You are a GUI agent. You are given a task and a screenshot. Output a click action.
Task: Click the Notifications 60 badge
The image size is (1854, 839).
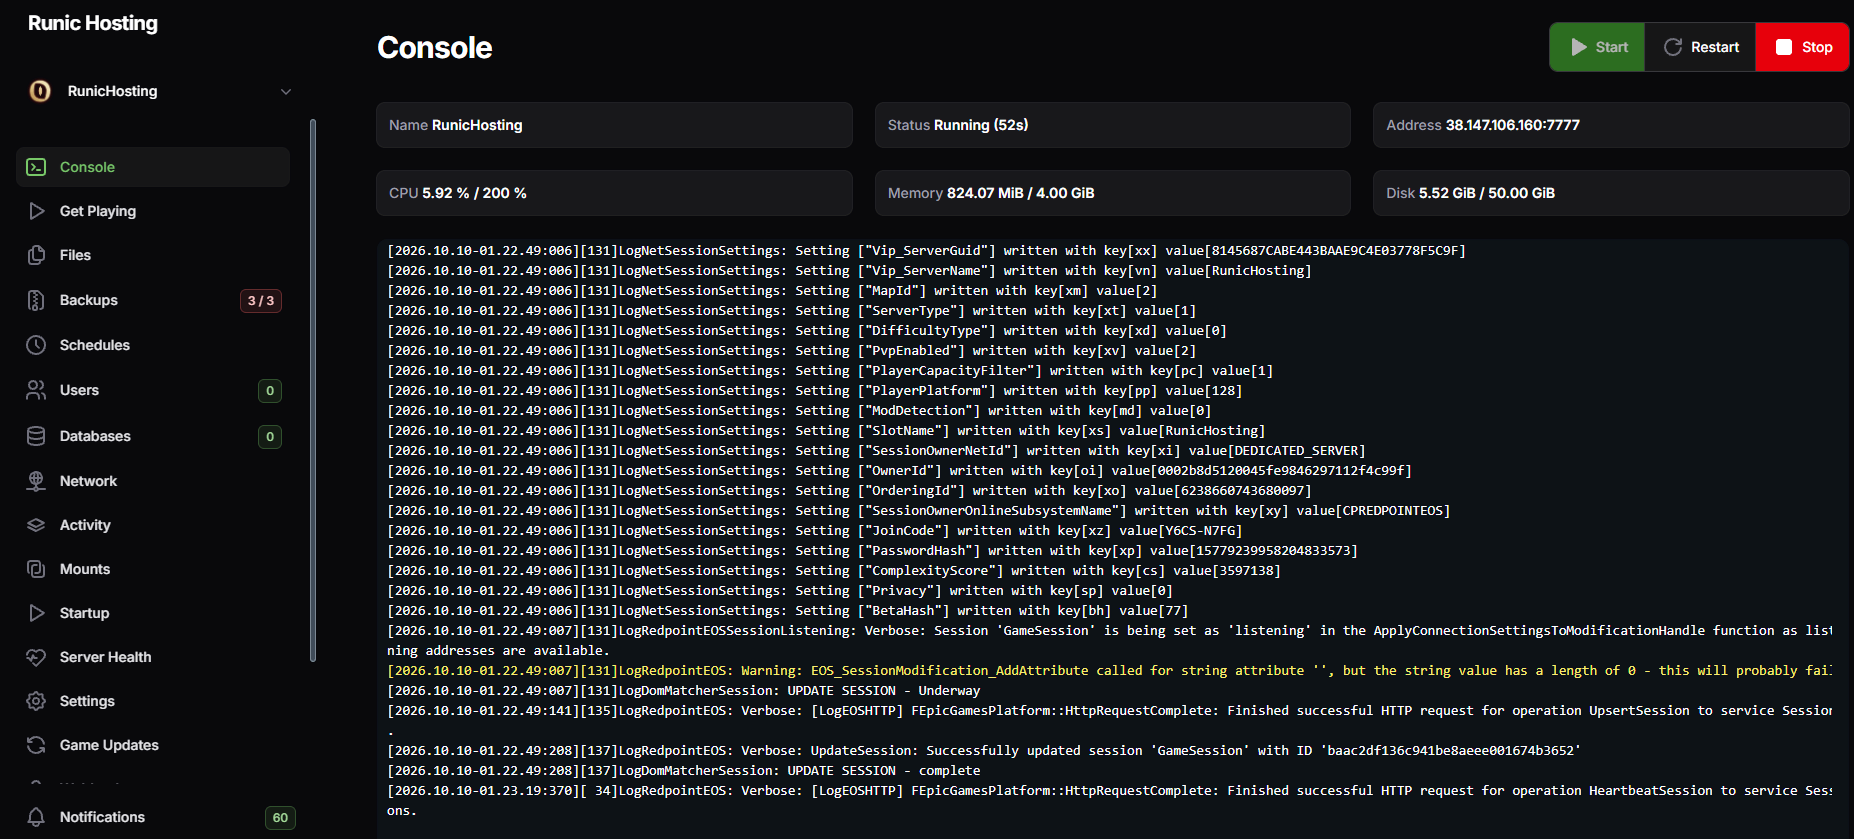point(280,818)
